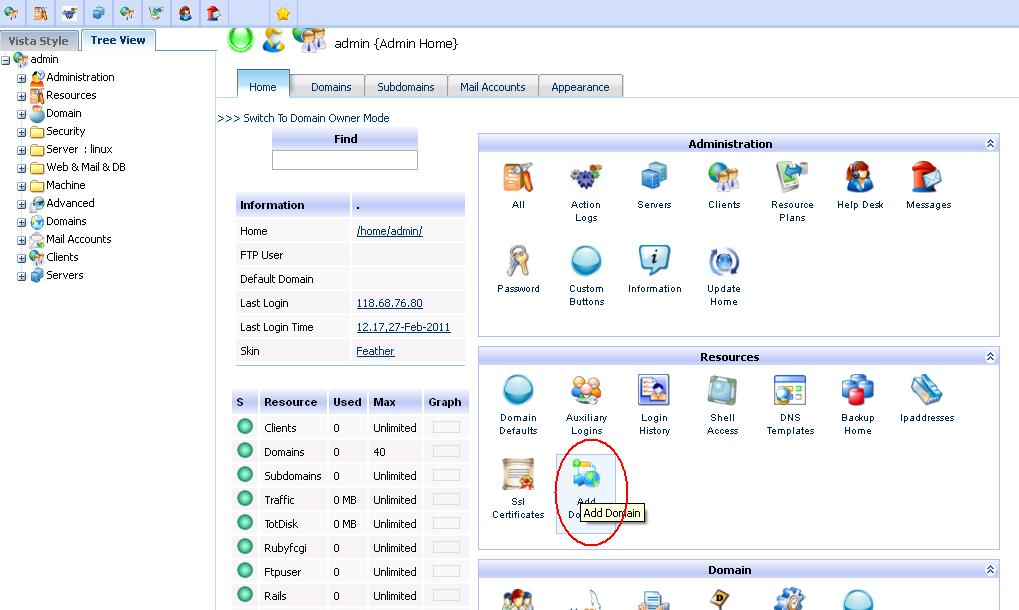Image resolution: width=1019 pixels, height=610 pixels.
Task: Collapse the Resources panel chevron
Action: tap(990, 357)
